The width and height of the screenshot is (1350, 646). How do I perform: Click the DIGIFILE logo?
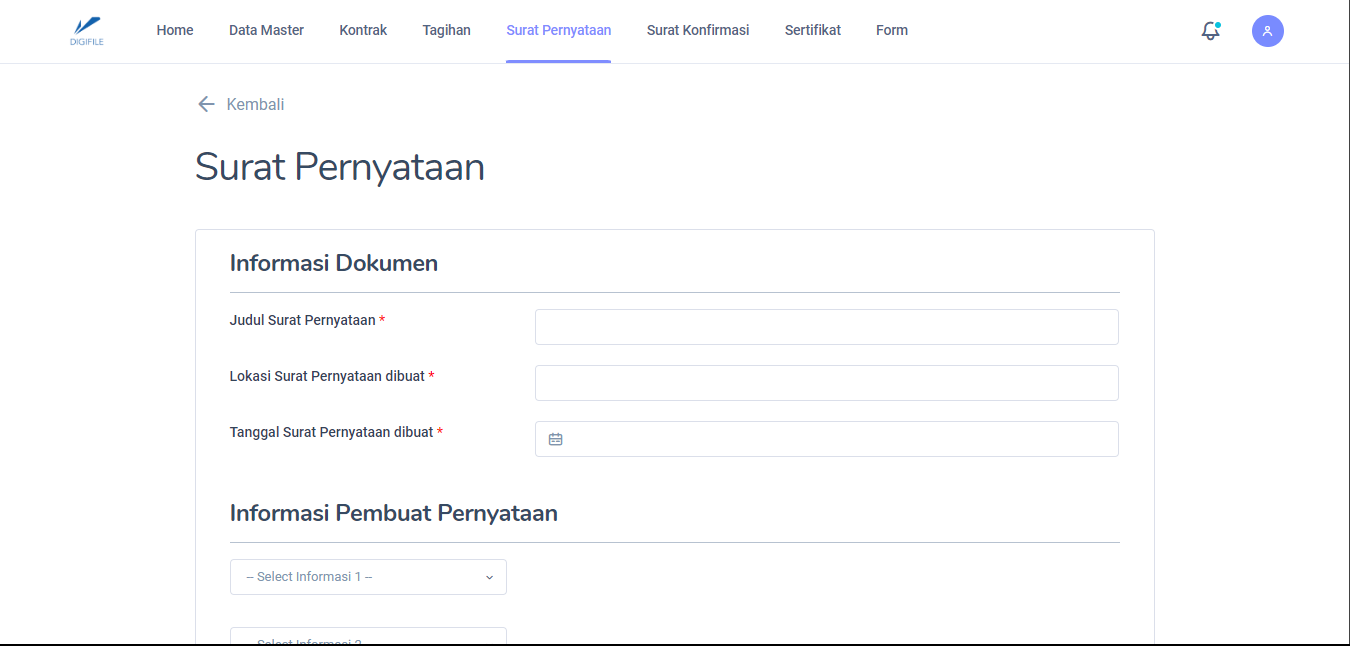point(87,31)
